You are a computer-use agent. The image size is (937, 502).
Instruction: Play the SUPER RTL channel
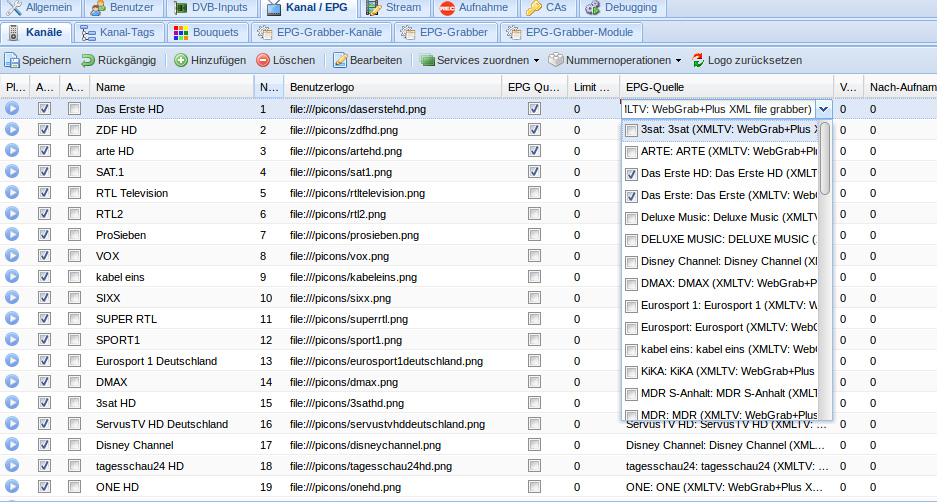coord(12,319)
